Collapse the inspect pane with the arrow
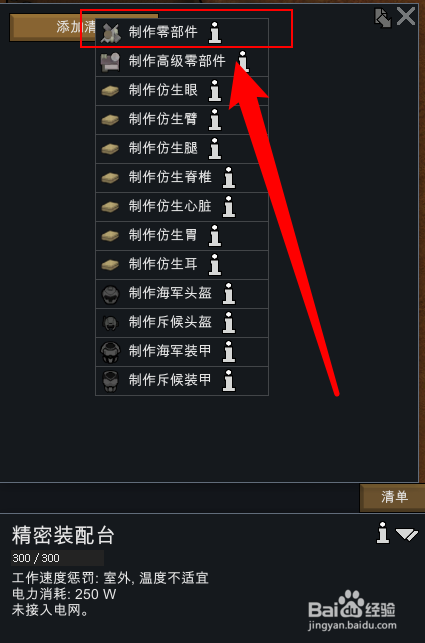This screenshot has height=643, width=425. (x=407, y=534)
